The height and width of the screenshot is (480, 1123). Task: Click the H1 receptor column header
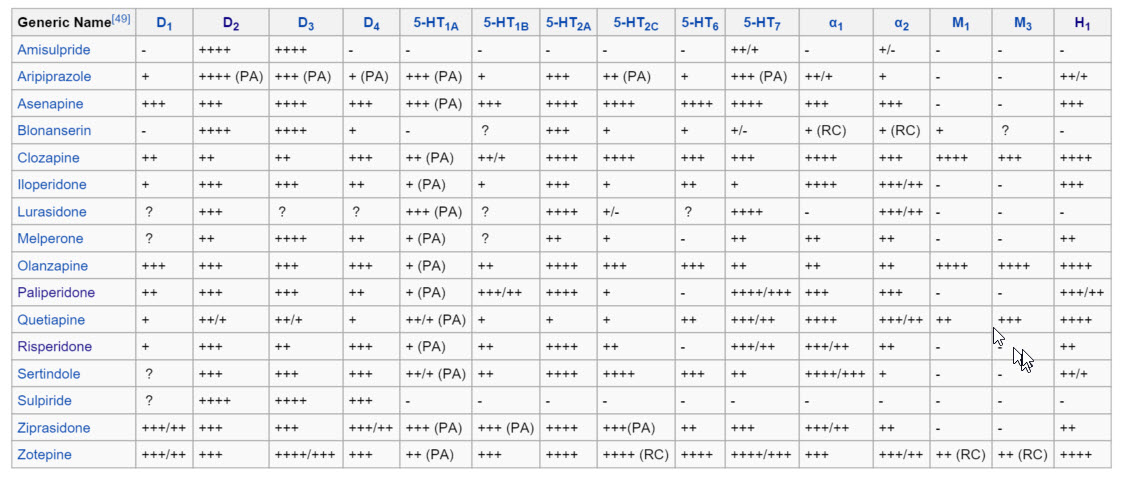[1082, 24]
